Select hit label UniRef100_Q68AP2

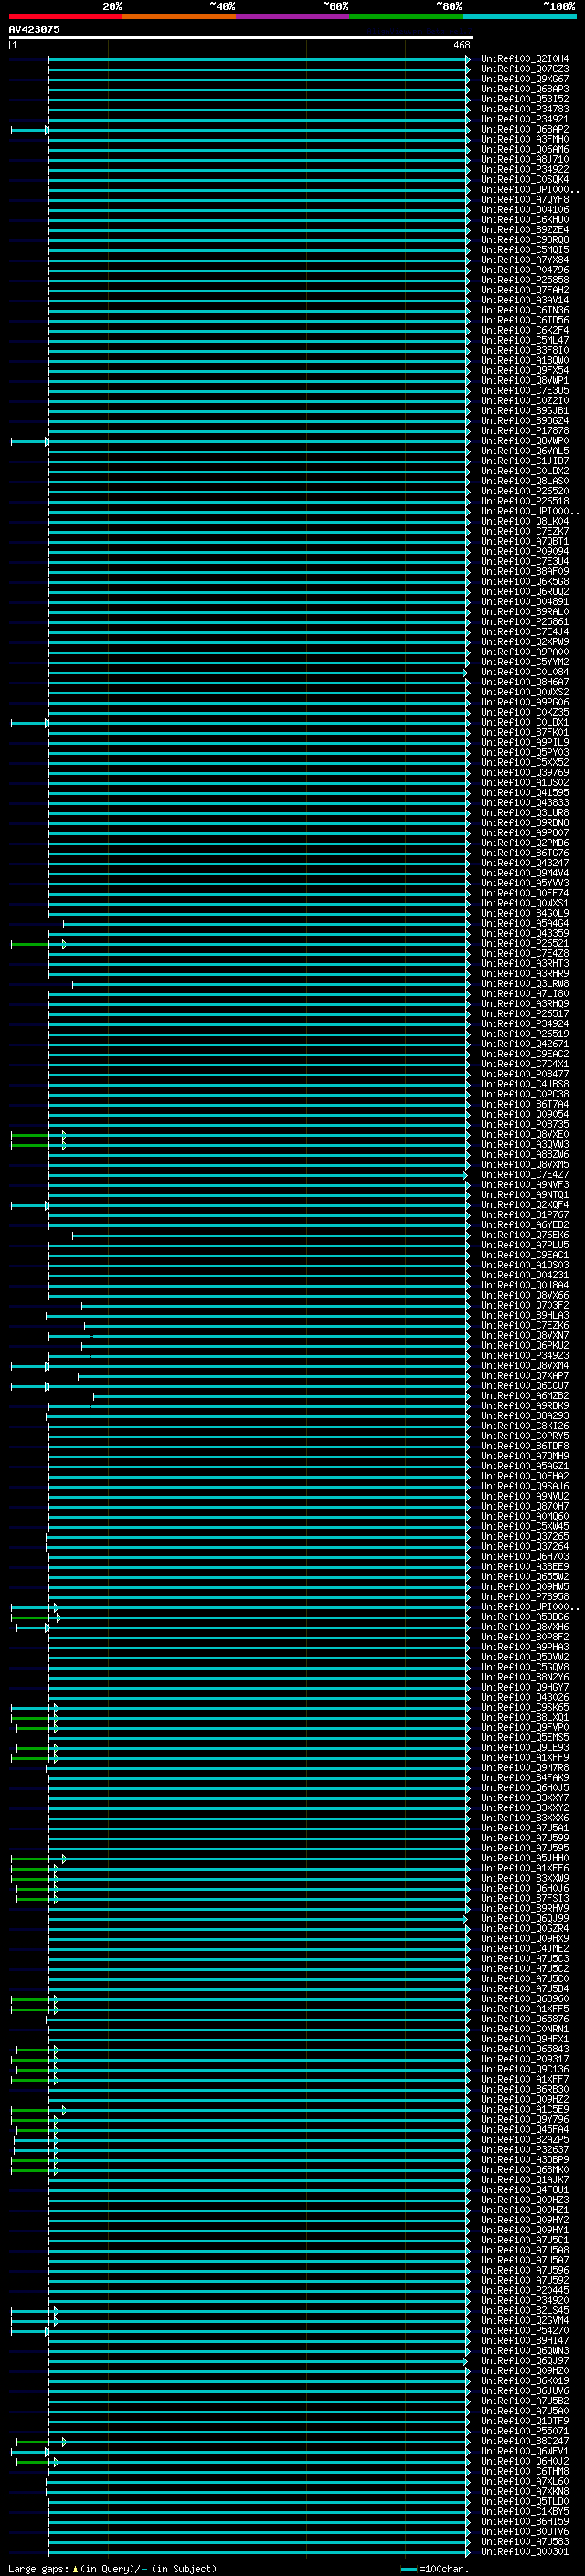[x=525, y=129]
